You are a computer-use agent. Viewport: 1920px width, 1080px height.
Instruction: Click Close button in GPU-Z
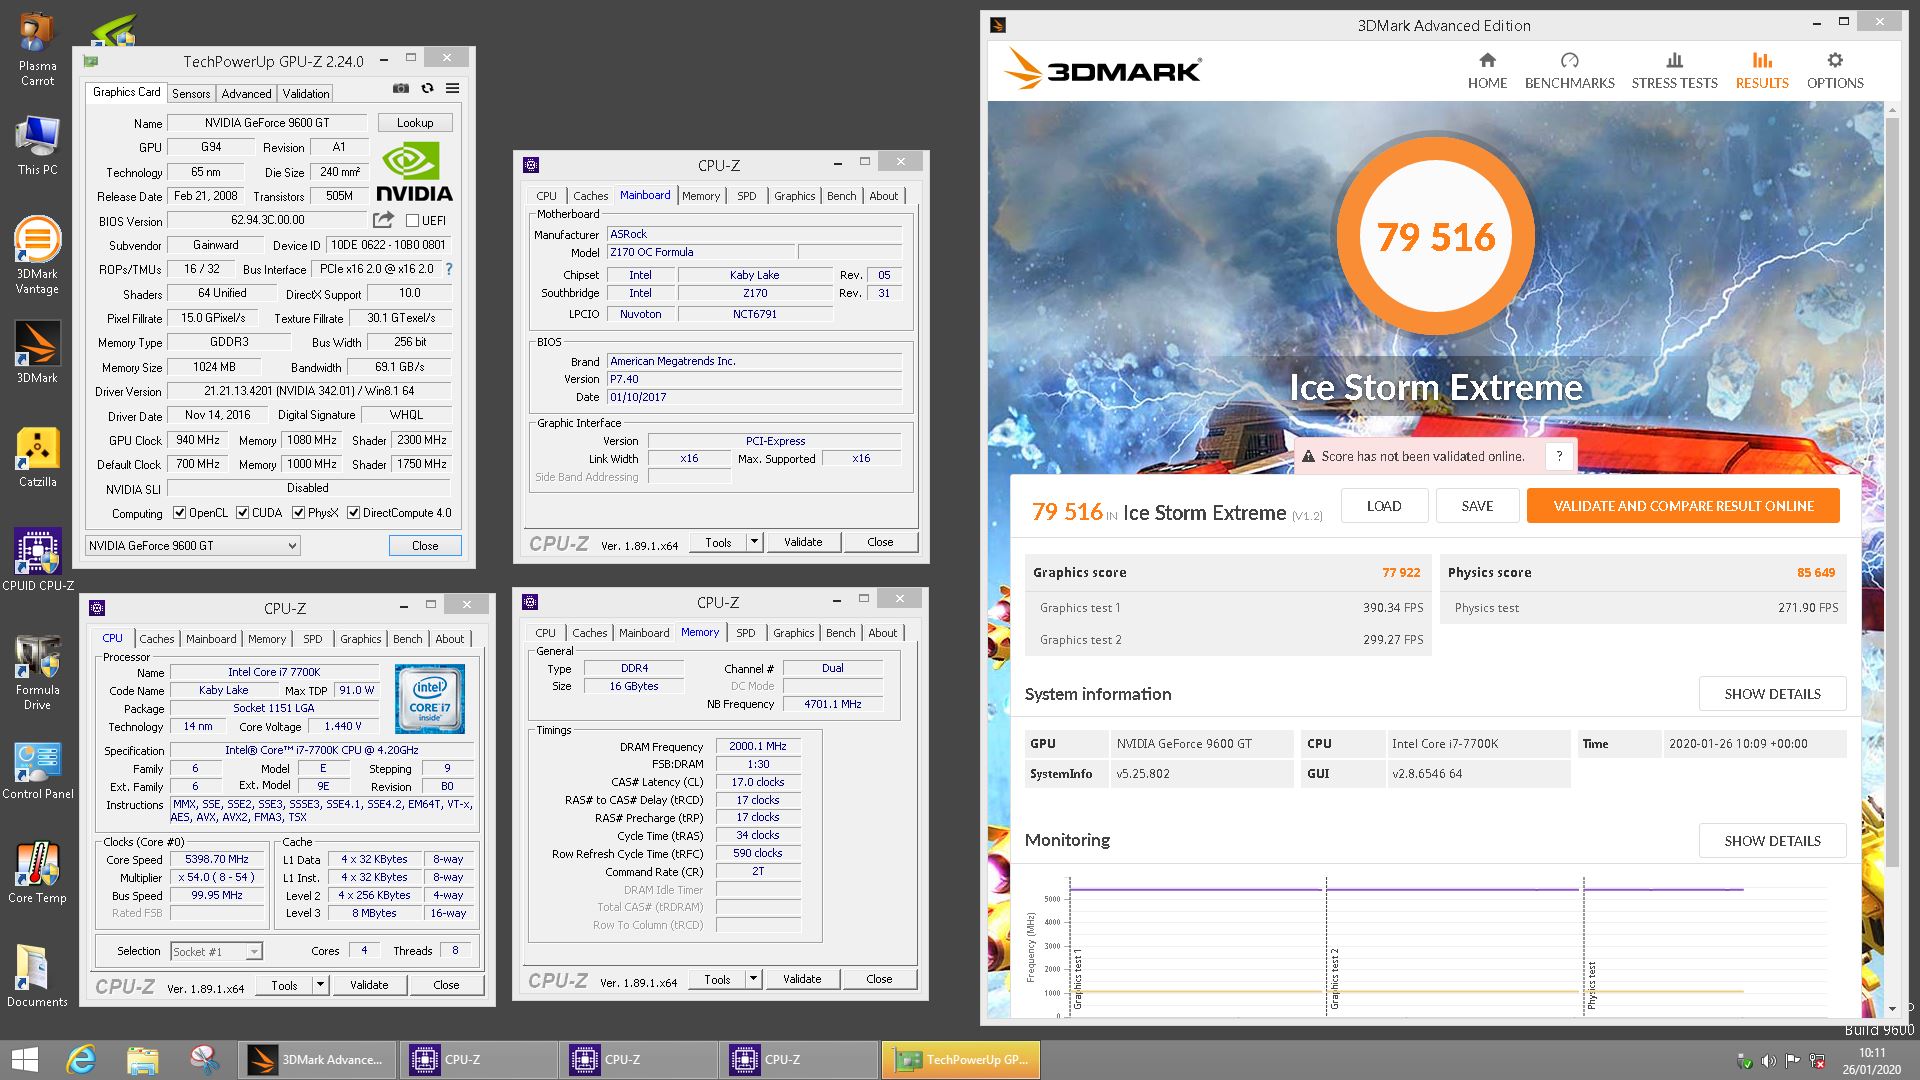tap(425, 546)
